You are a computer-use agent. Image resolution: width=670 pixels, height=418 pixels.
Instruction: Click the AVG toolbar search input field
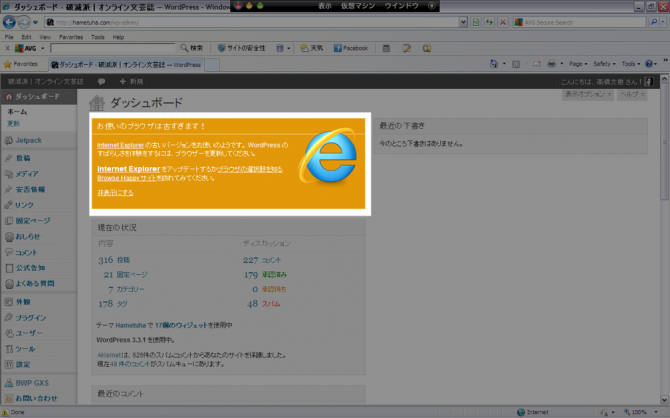113,48
